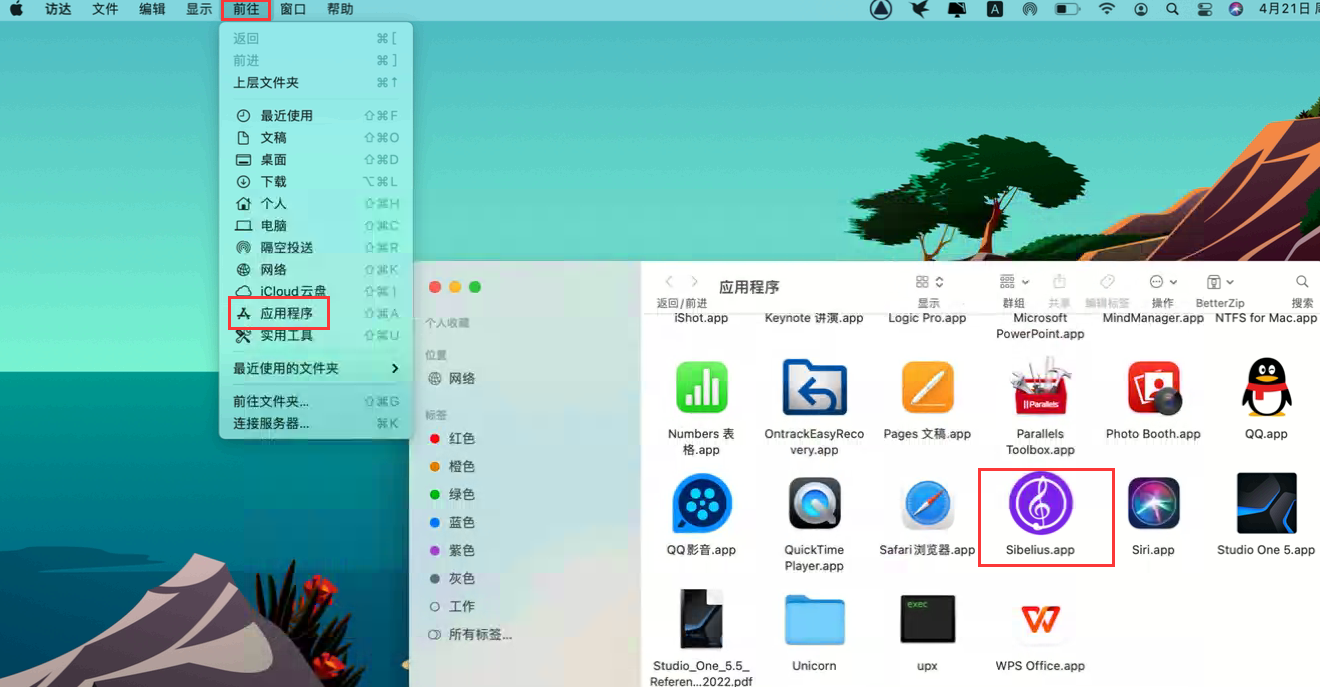
Task: Open the 显示 view switcher dropdown
Action: [929, 282]
